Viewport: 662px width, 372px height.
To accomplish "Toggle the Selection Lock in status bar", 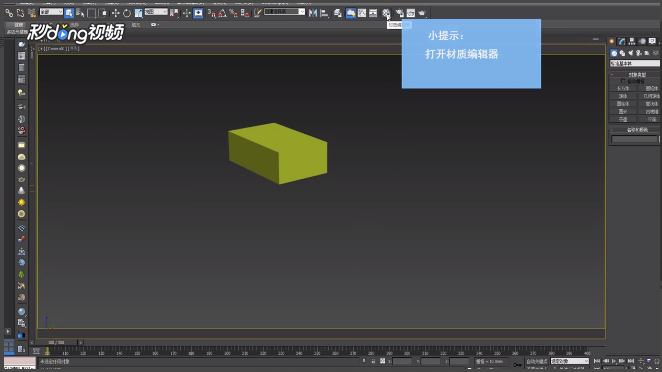I will 373,361.
